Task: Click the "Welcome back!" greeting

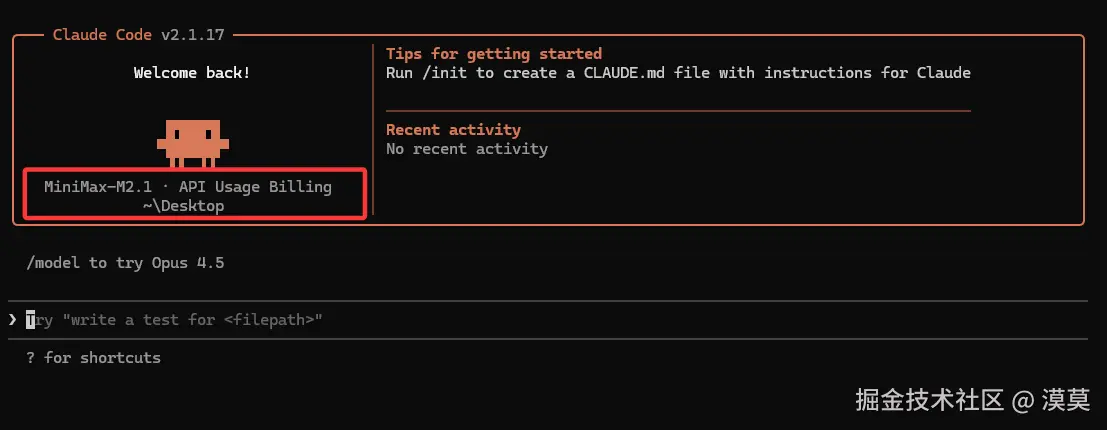Action: [x=192, y=73]
